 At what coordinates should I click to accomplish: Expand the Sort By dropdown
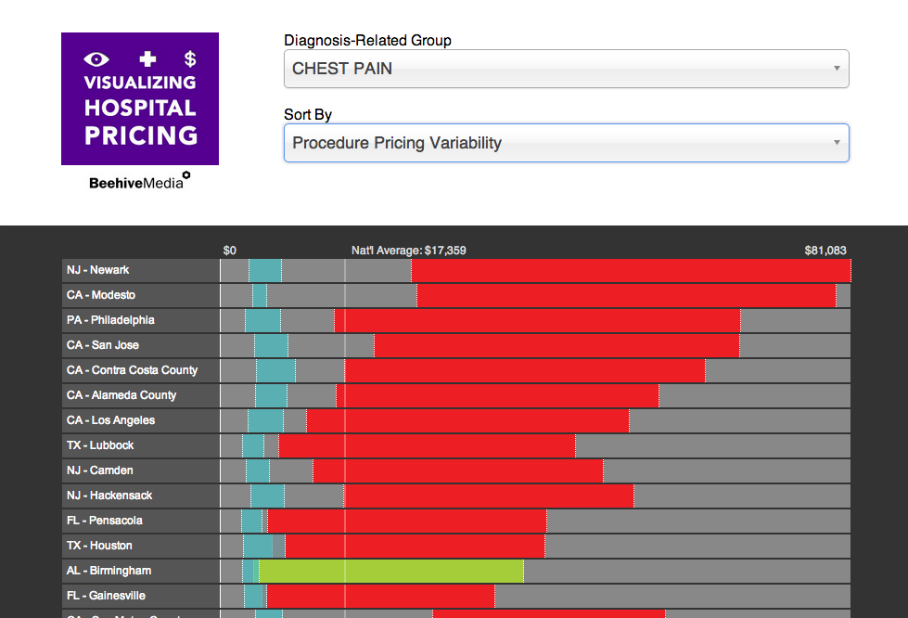(566, 143)
